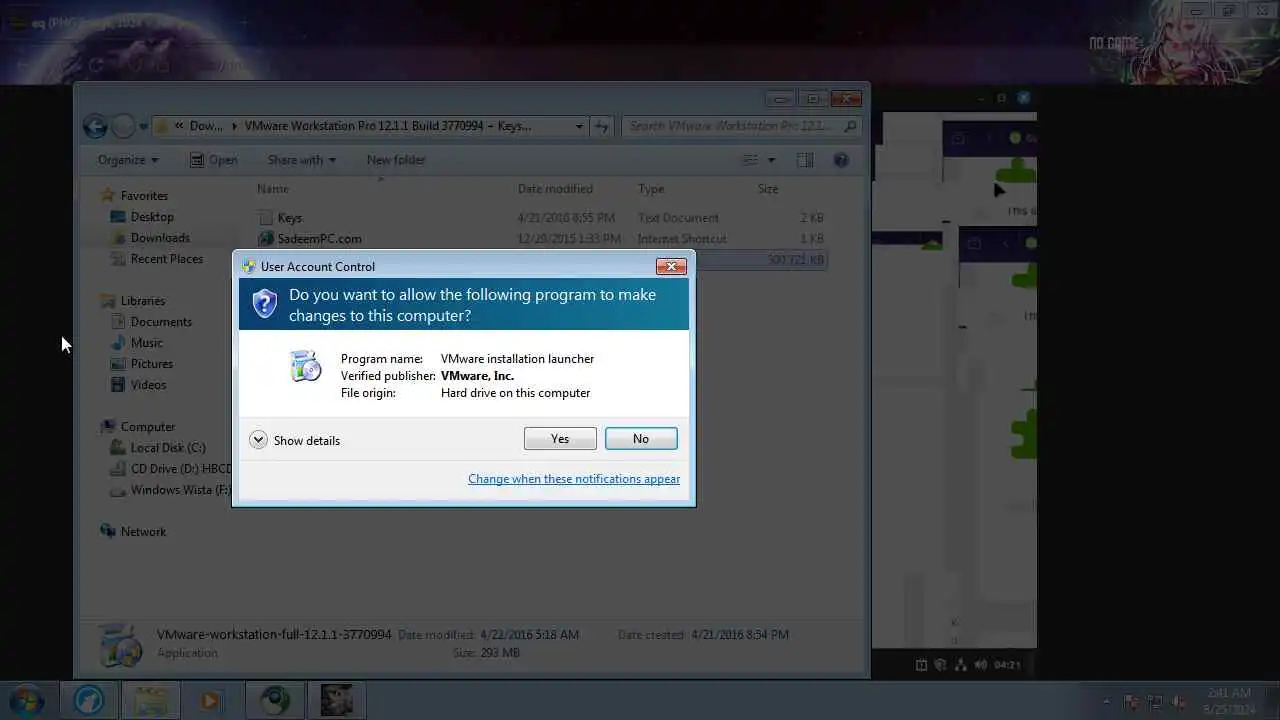Open the media player taskbar icon
Viewport: 1280px width, 720px height.
(211, 700)
